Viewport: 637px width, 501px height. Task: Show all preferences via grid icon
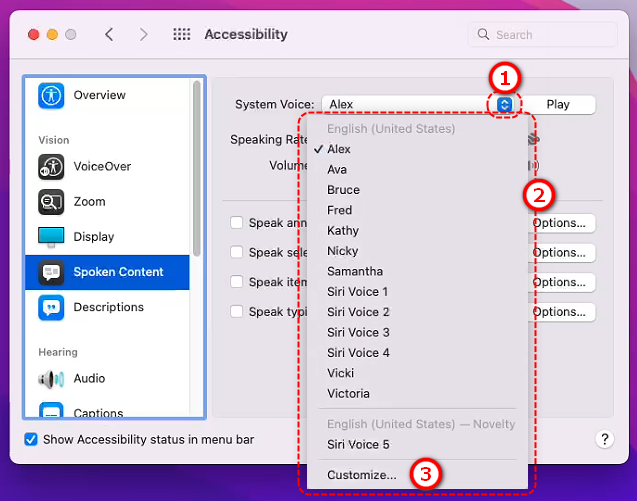pyautogui.click(x=182, y=34)
